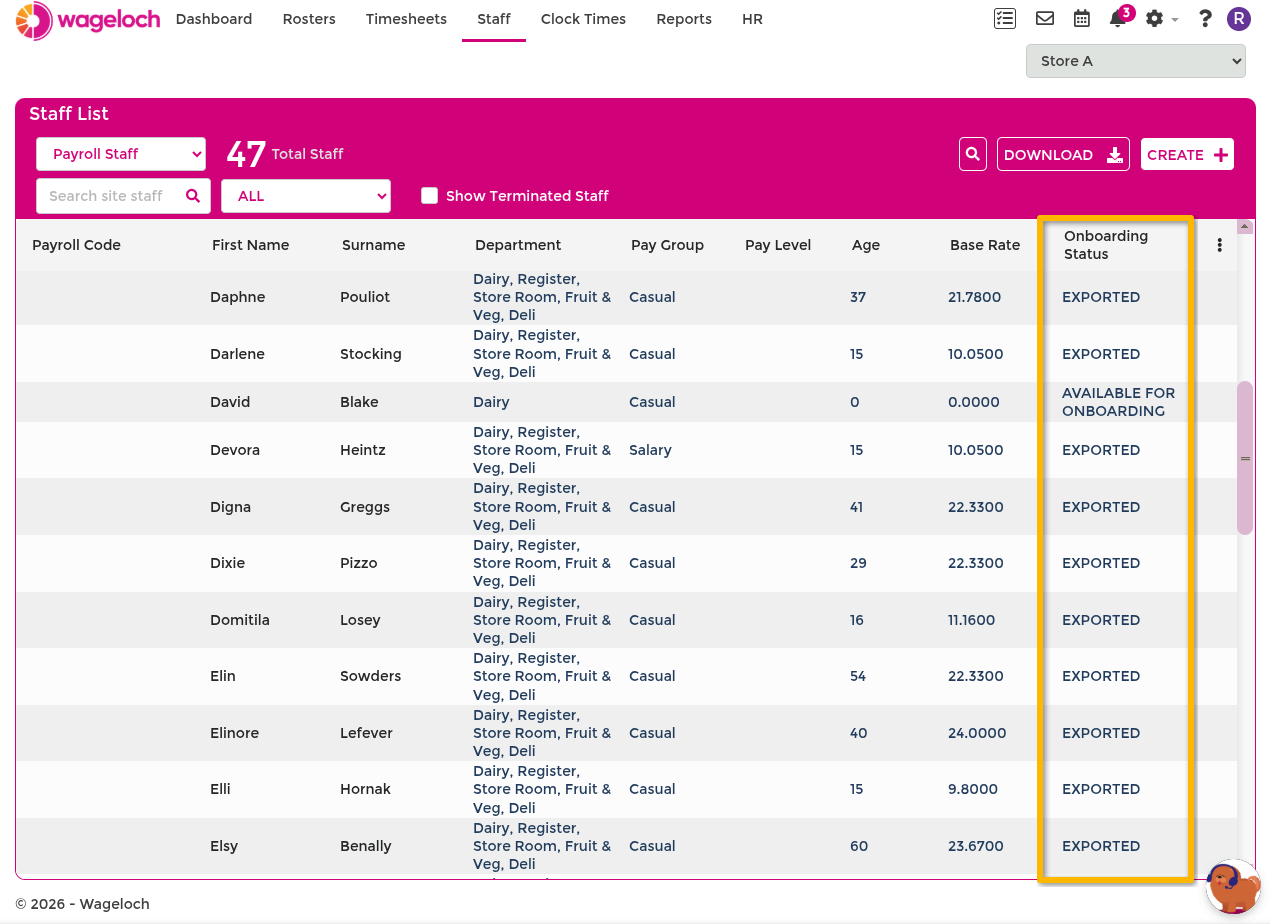The height and width of the screenshot is (924, 1270).
Task: Click the scrollbar up arrow
Action: tap(1245, 227)
